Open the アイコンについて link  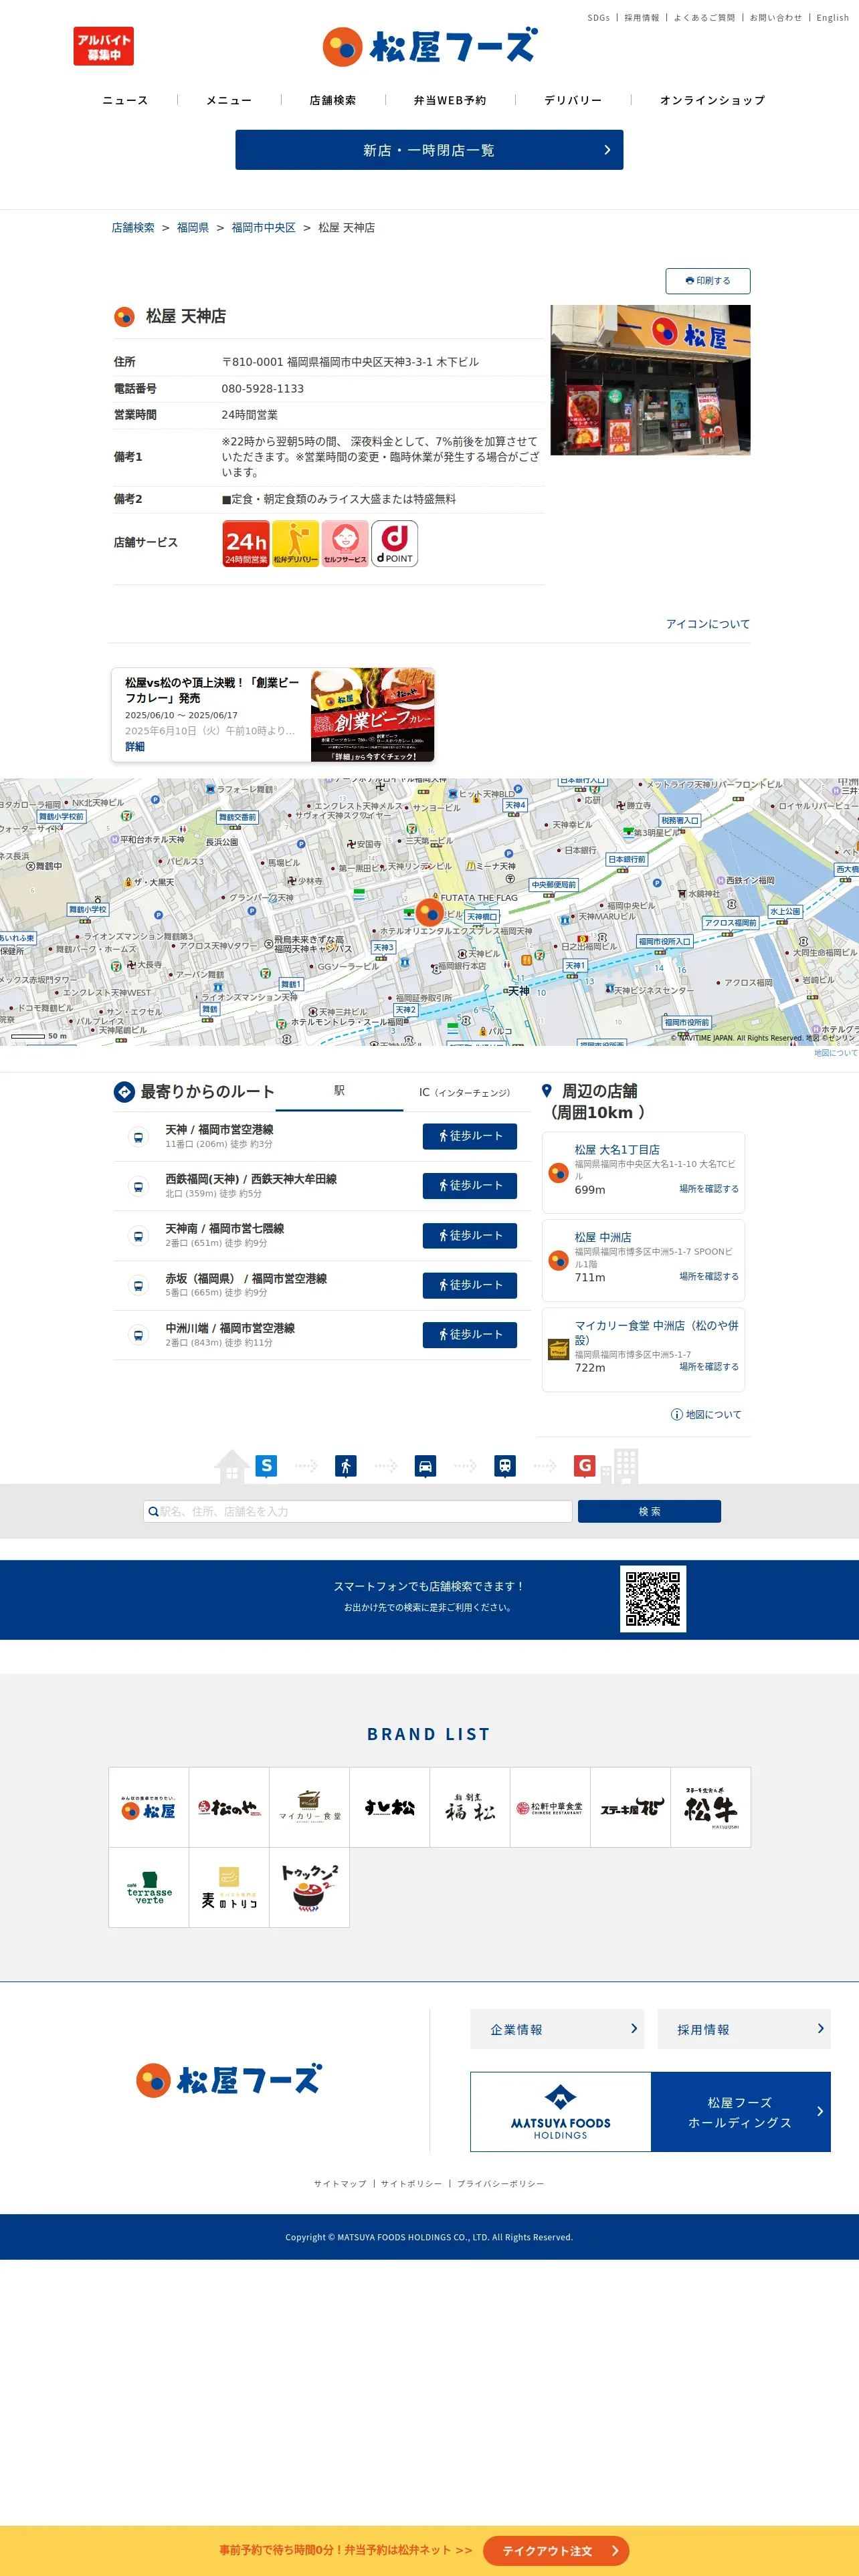pyautogui.click(x=708, y=624)
